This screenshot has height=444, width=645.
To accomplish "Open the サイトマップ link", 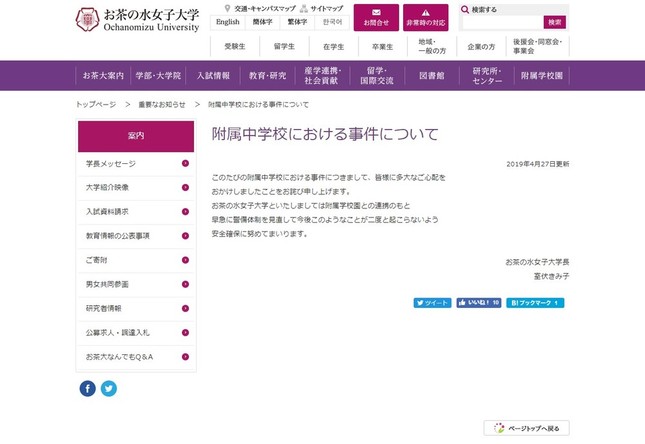I will (x=323, y=8).
